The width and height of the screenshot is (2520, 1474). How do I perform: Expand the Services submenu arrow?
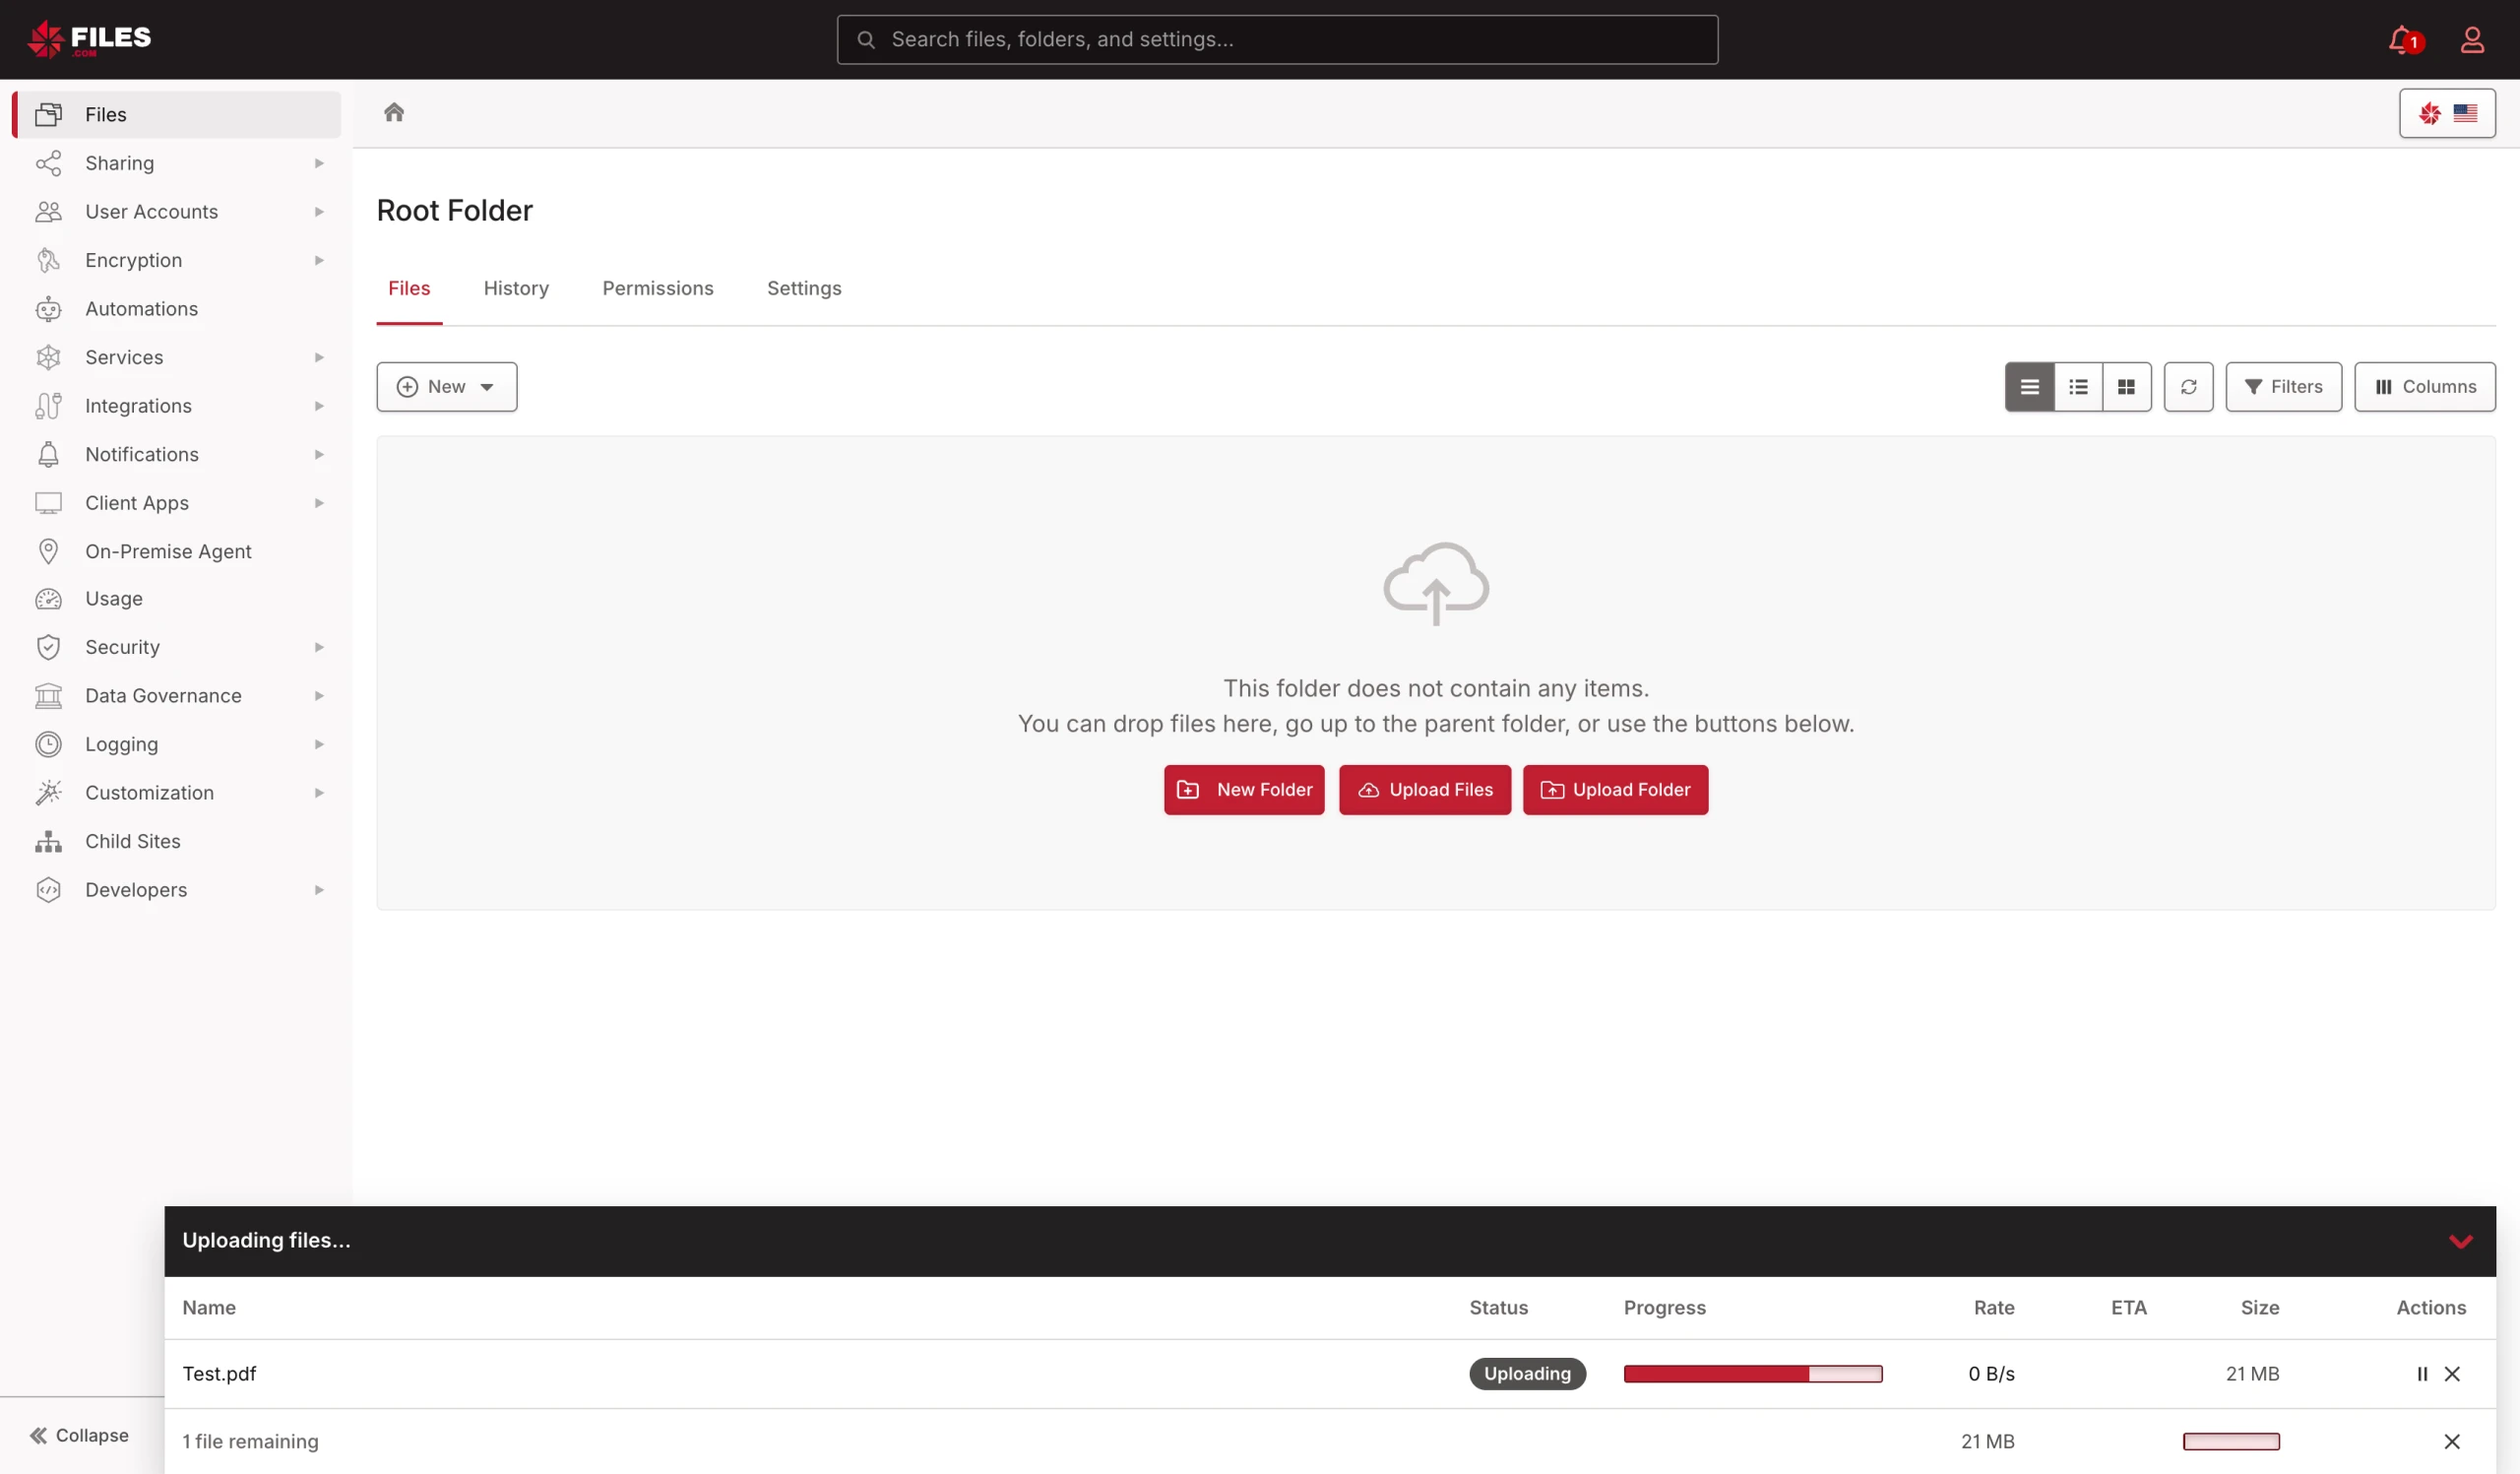point(319,357)
